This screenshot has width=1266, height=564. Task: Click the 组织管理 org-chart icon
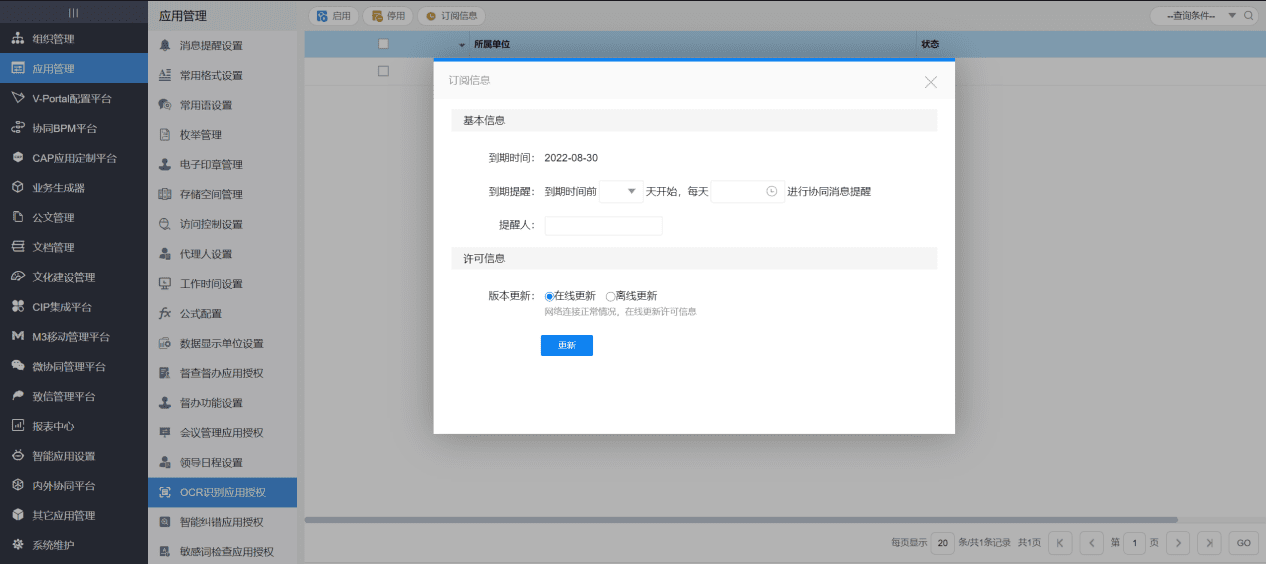[17, 39]
